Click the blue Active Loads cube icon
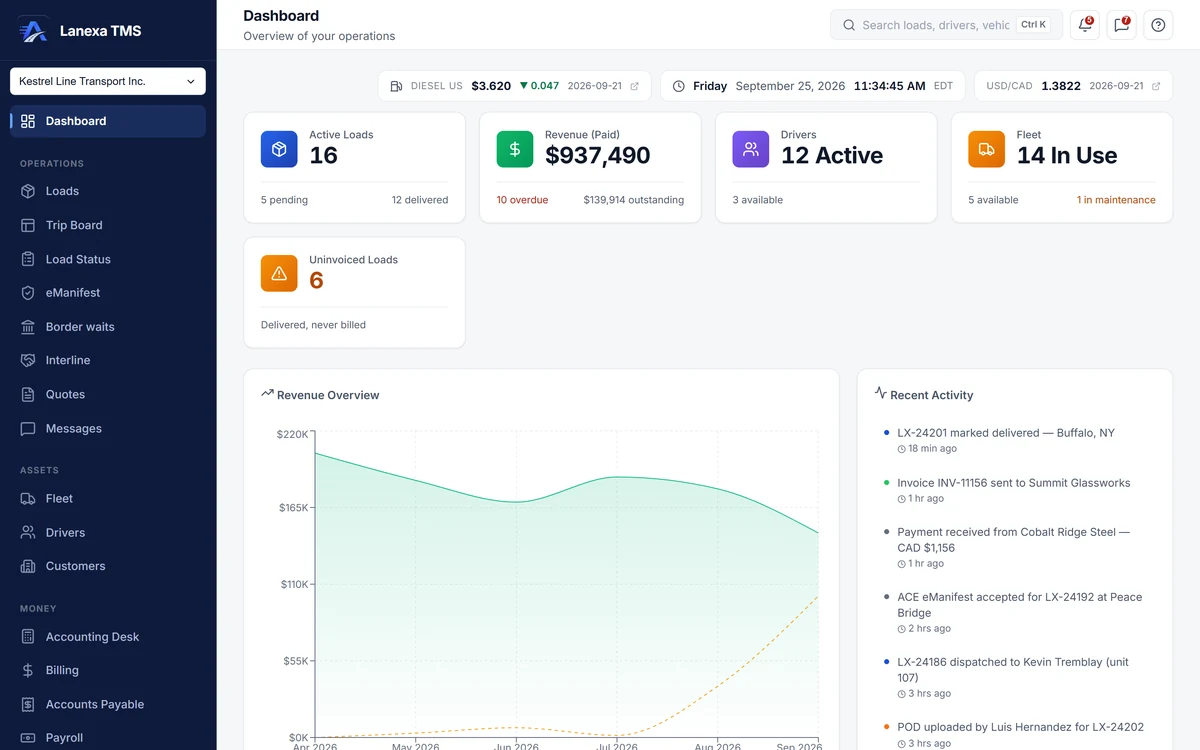Screen dimensions: 1200x750 click(x=279, y=149)
